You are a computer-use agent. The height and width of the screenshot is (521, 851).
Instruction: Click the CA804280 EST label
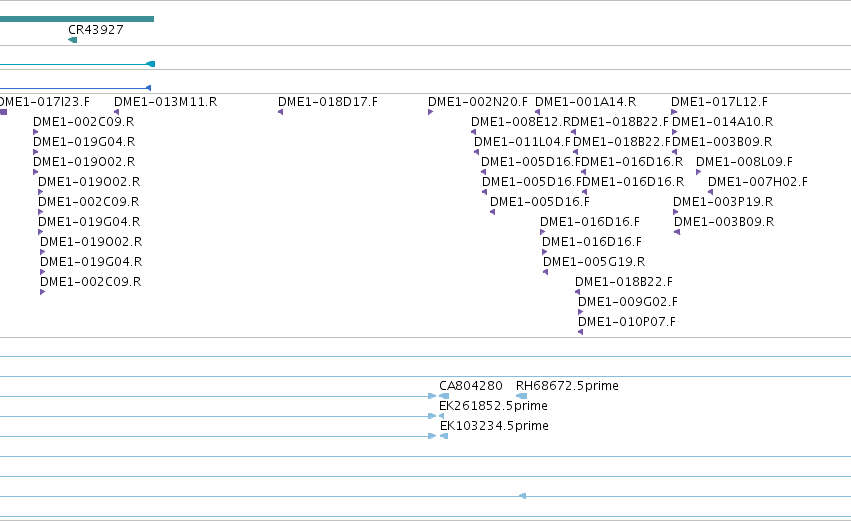click(471, 386)
